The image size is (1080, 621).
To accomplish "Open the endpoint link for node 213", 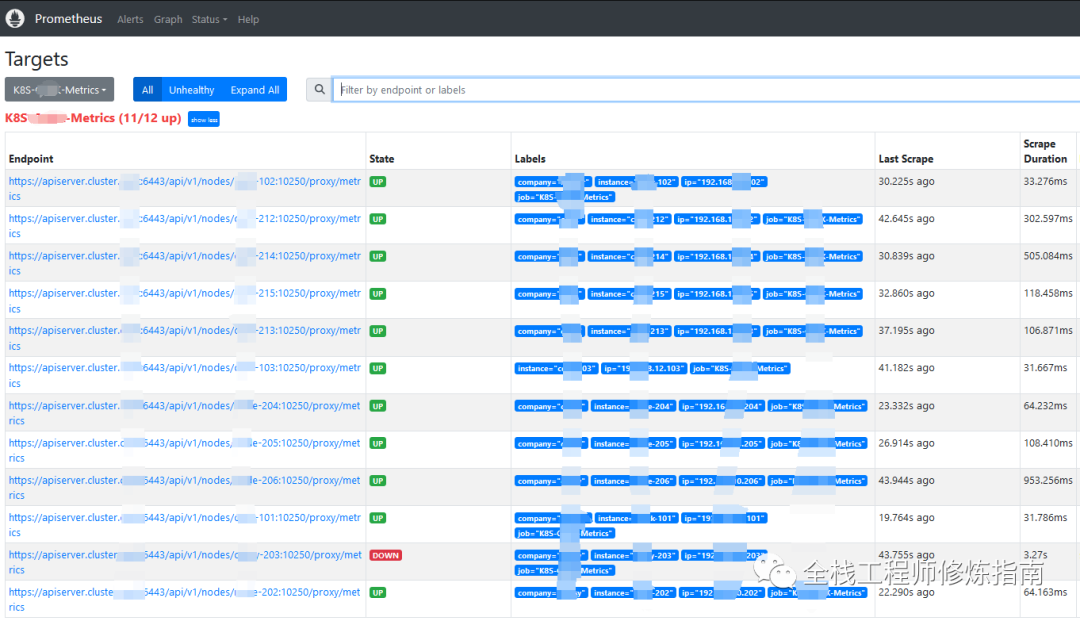I will pos(185,338).
